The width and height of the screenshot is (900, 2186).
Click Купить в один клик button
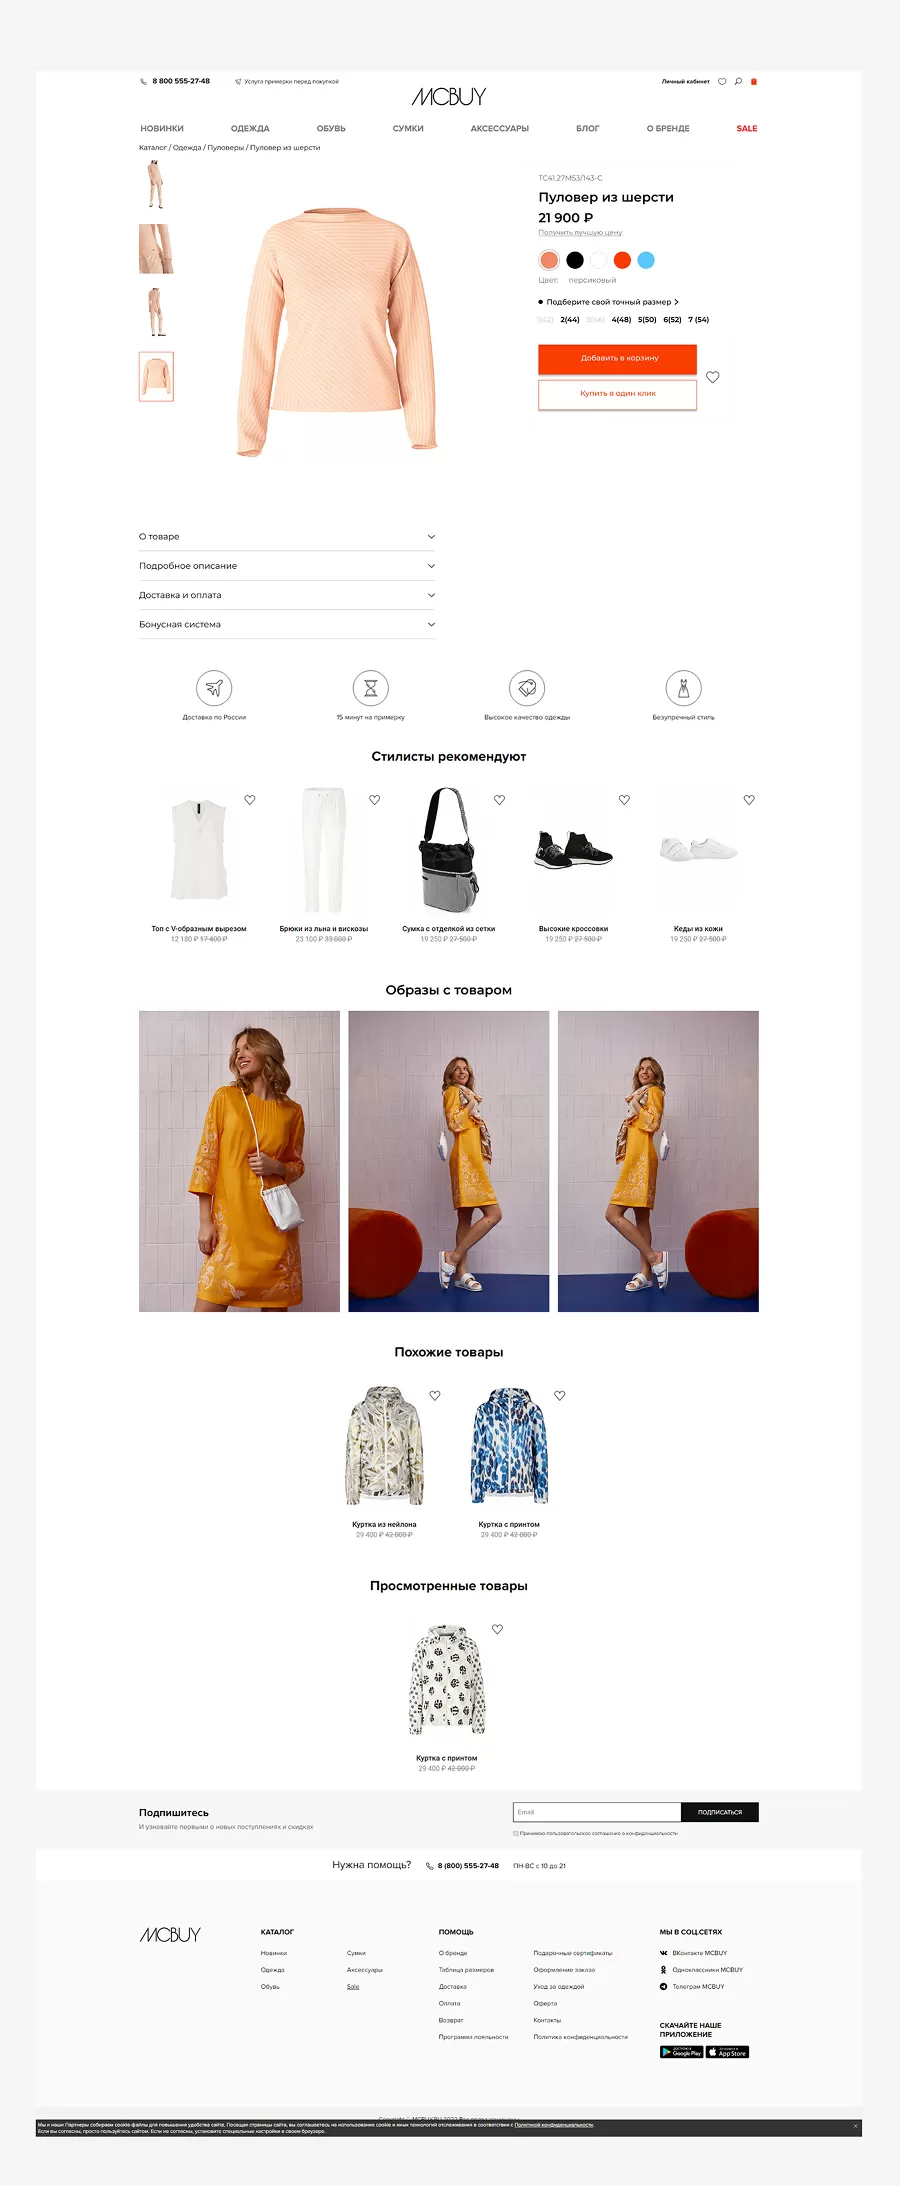[618, 394]
